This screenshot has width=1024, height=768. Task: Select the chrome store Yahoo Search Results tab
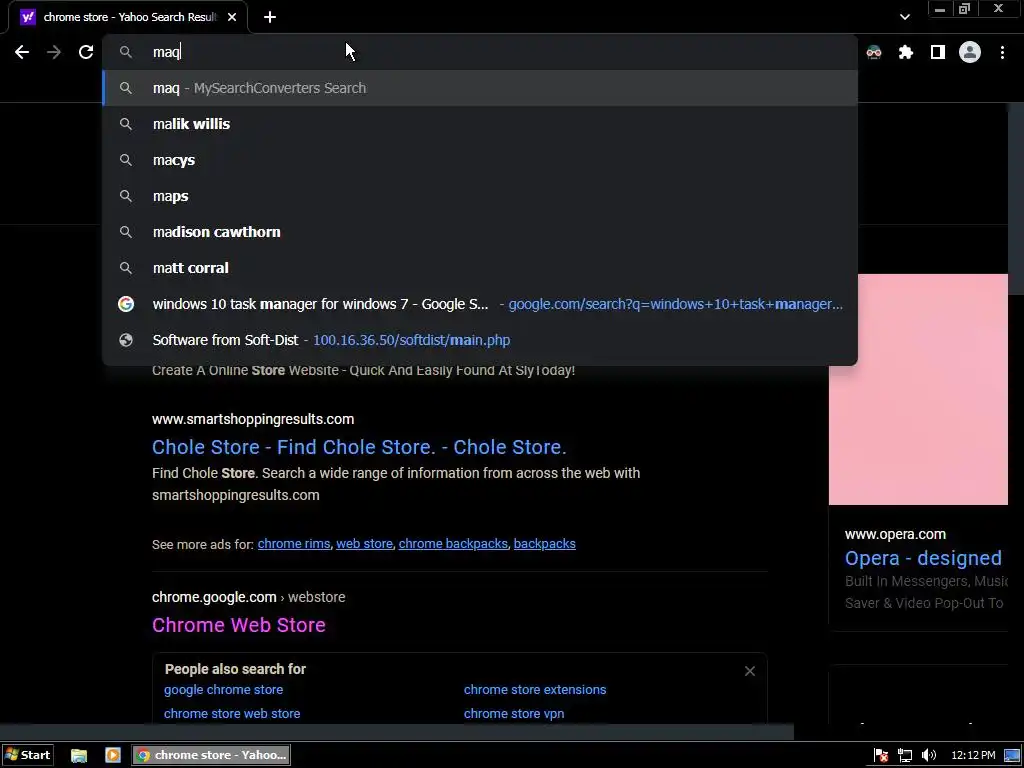128,17
